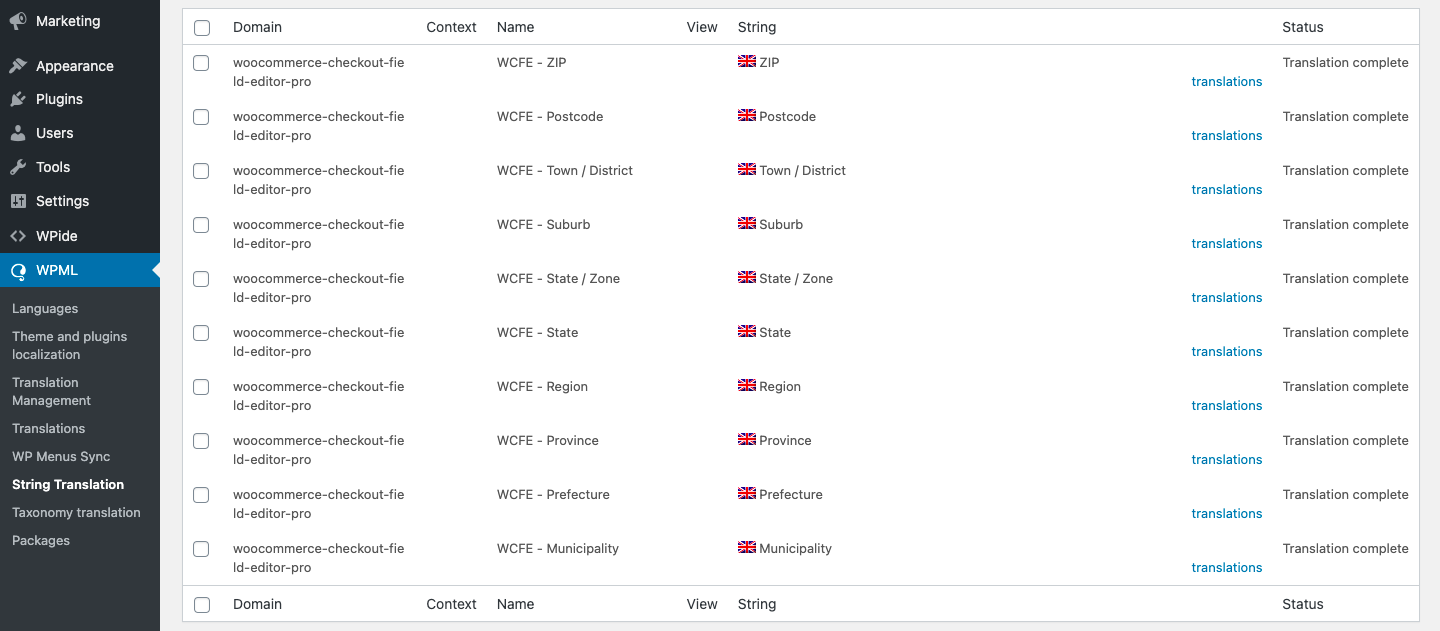Click the WPide code brackets icon
The height and width of the screenshot is (631, 1440).
point(18,236)
